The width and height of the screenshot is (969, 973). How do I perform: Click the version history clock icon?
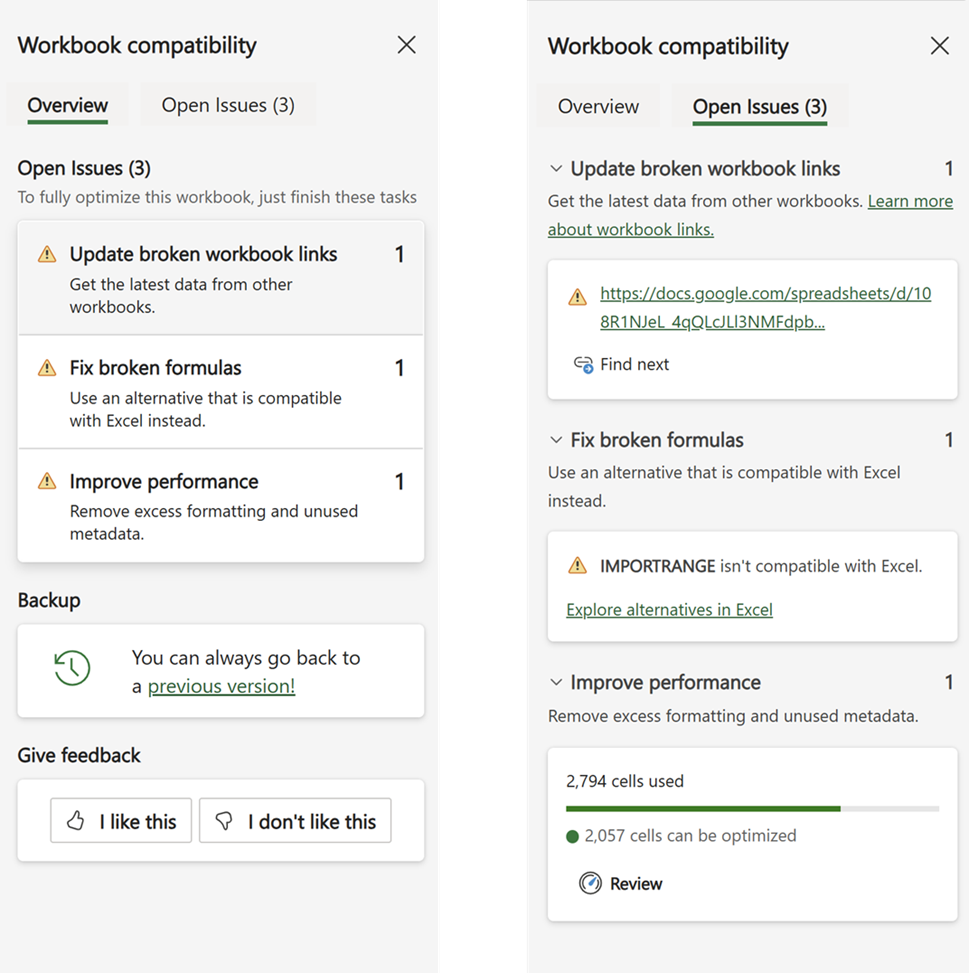coord(72,668)
